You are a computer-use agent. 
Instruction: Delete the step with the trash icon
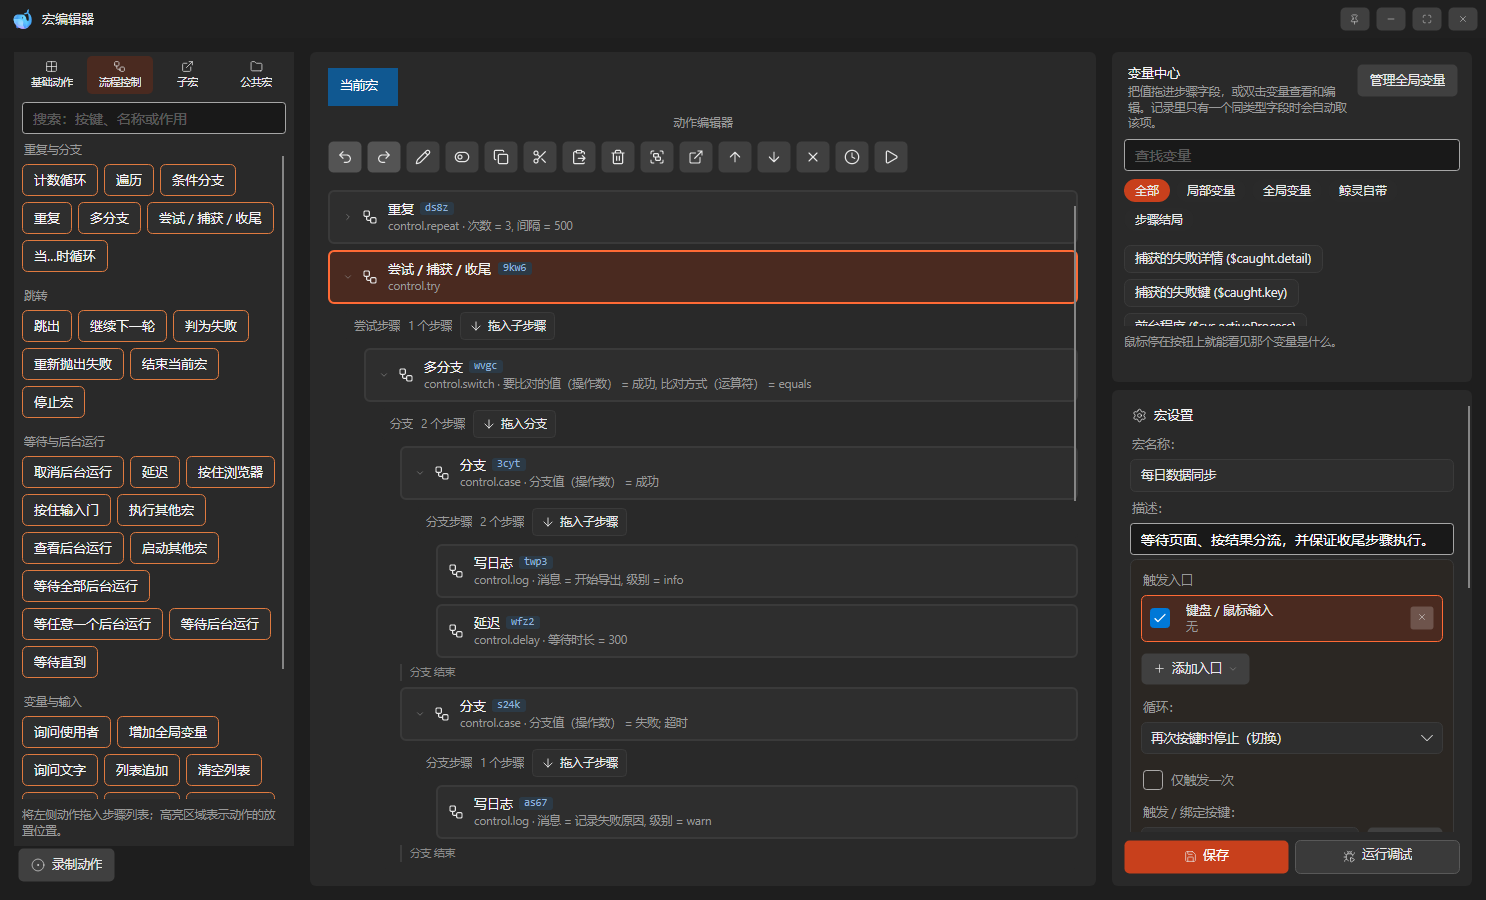(618, 157)
